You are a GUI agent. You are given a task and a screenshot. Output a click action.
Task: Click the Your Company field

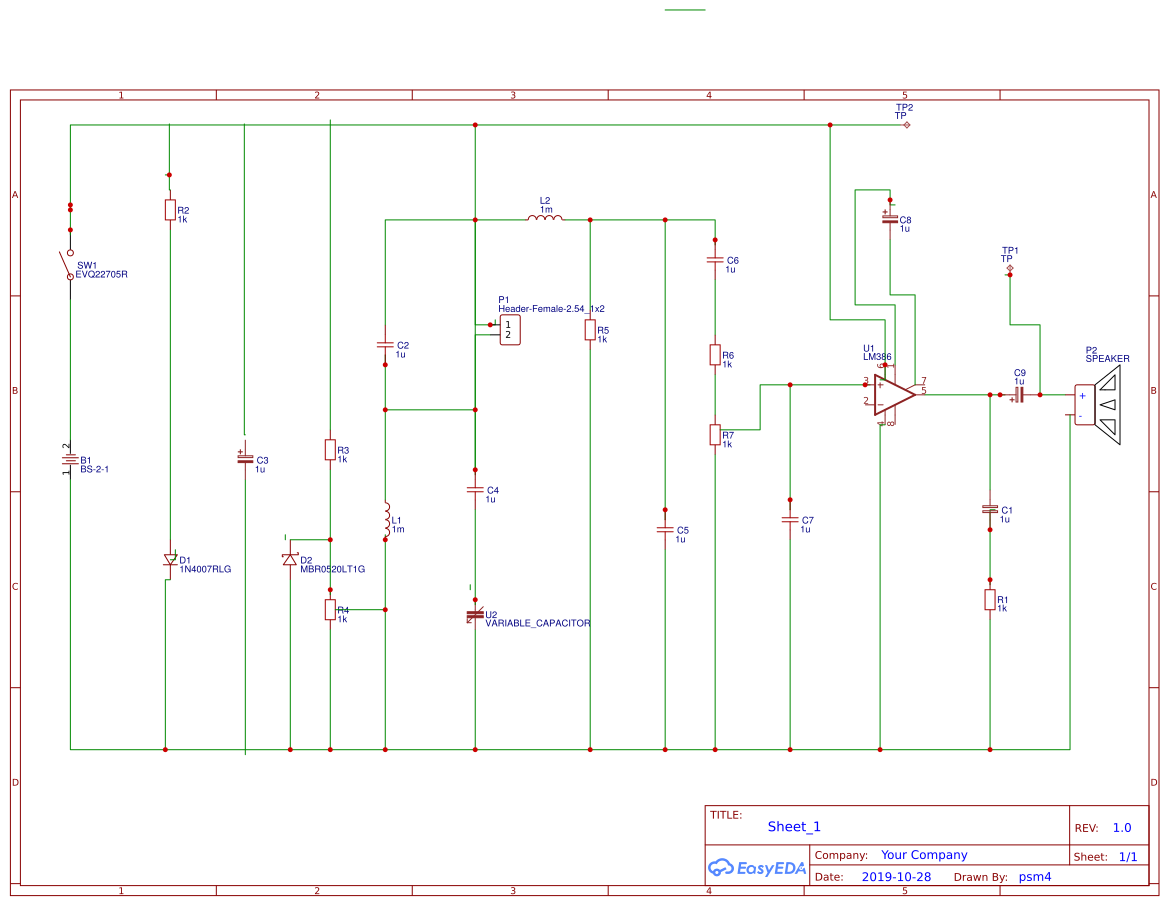[x=923, y=855]
